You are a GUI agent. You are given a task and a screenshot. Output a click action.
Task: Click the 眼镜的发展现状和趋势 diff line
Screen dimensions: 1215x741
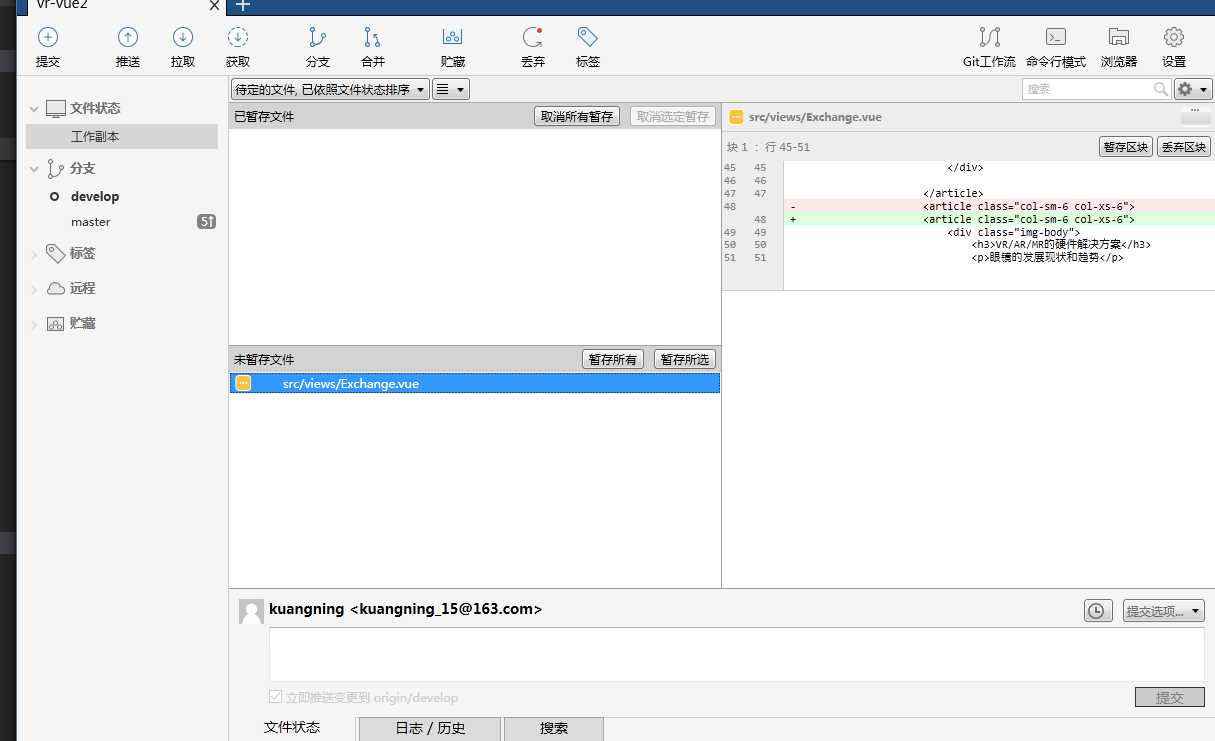pos(1047,257)
